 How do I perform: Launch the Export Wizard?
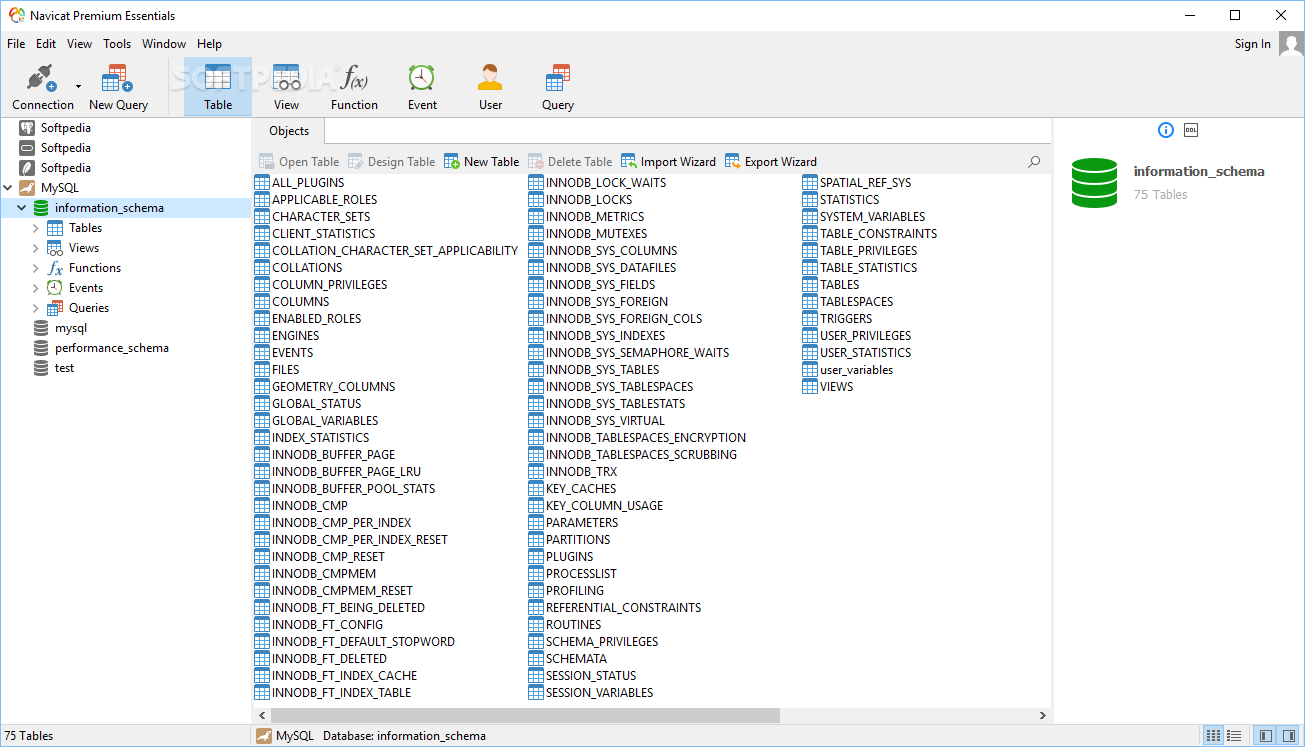(x=771, y=161)
